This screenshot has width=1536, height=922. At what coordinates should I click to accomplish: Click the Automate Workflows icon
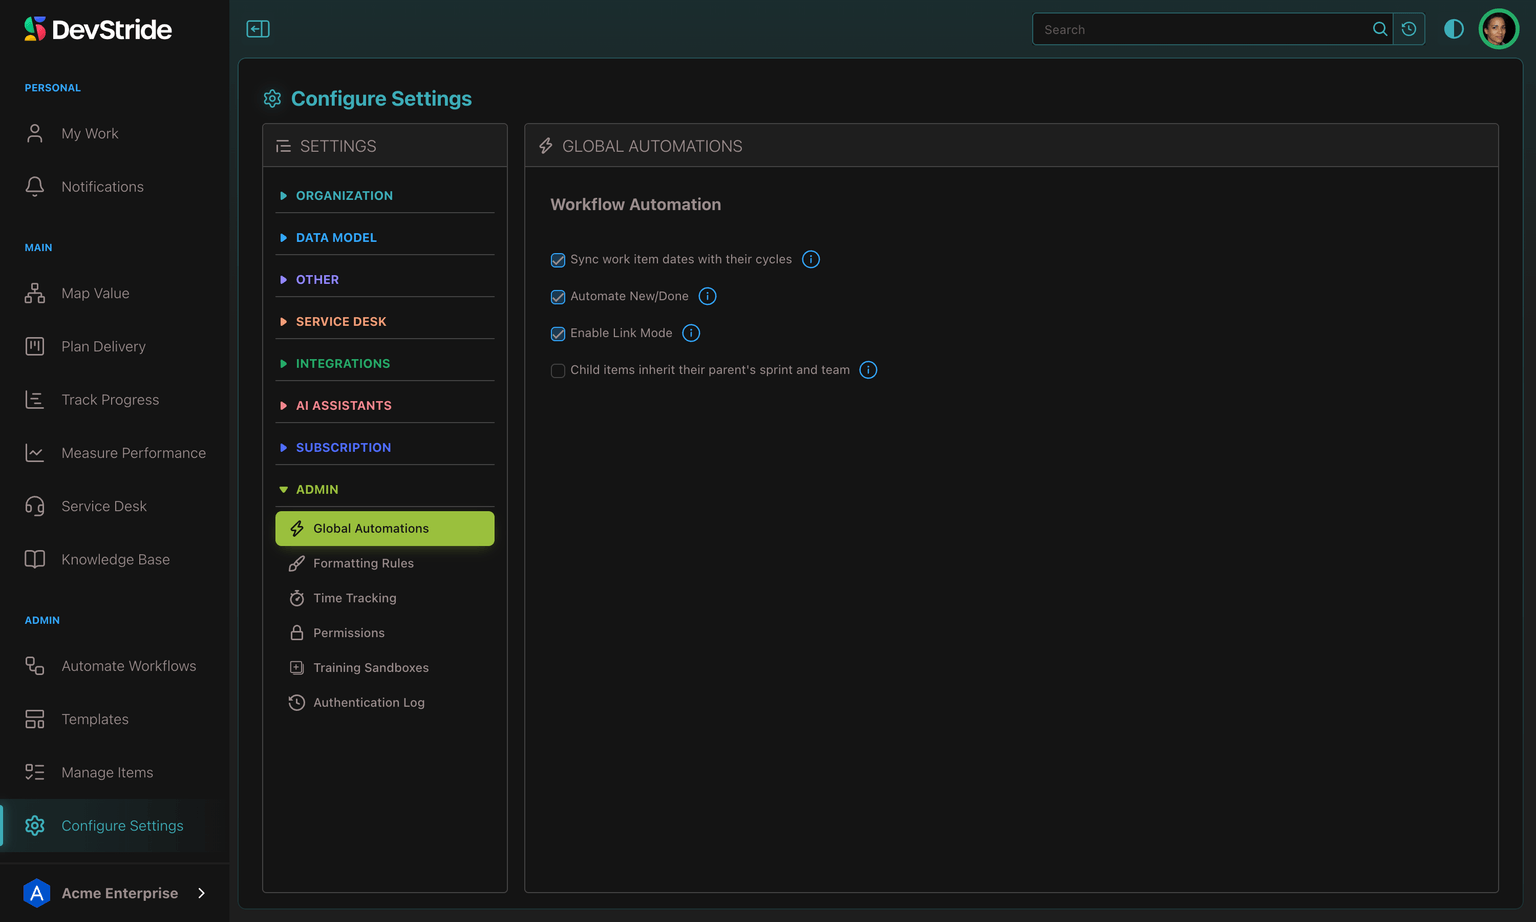35,666
